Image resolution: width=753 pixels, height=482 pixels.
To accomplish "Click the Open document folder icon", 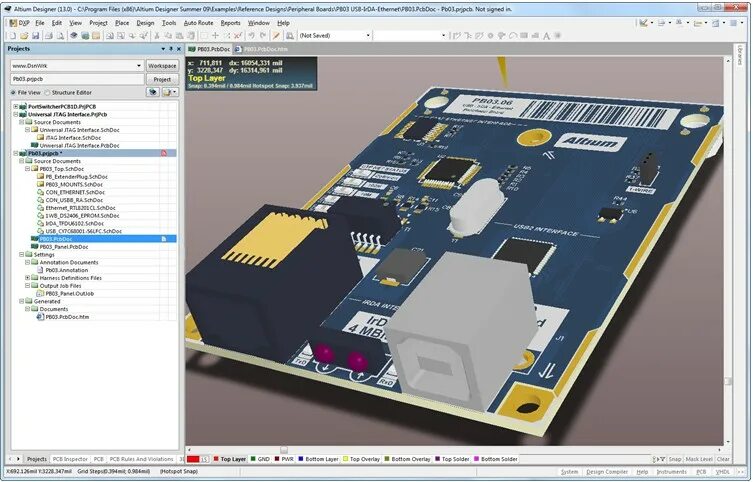I will coord(24,36).
